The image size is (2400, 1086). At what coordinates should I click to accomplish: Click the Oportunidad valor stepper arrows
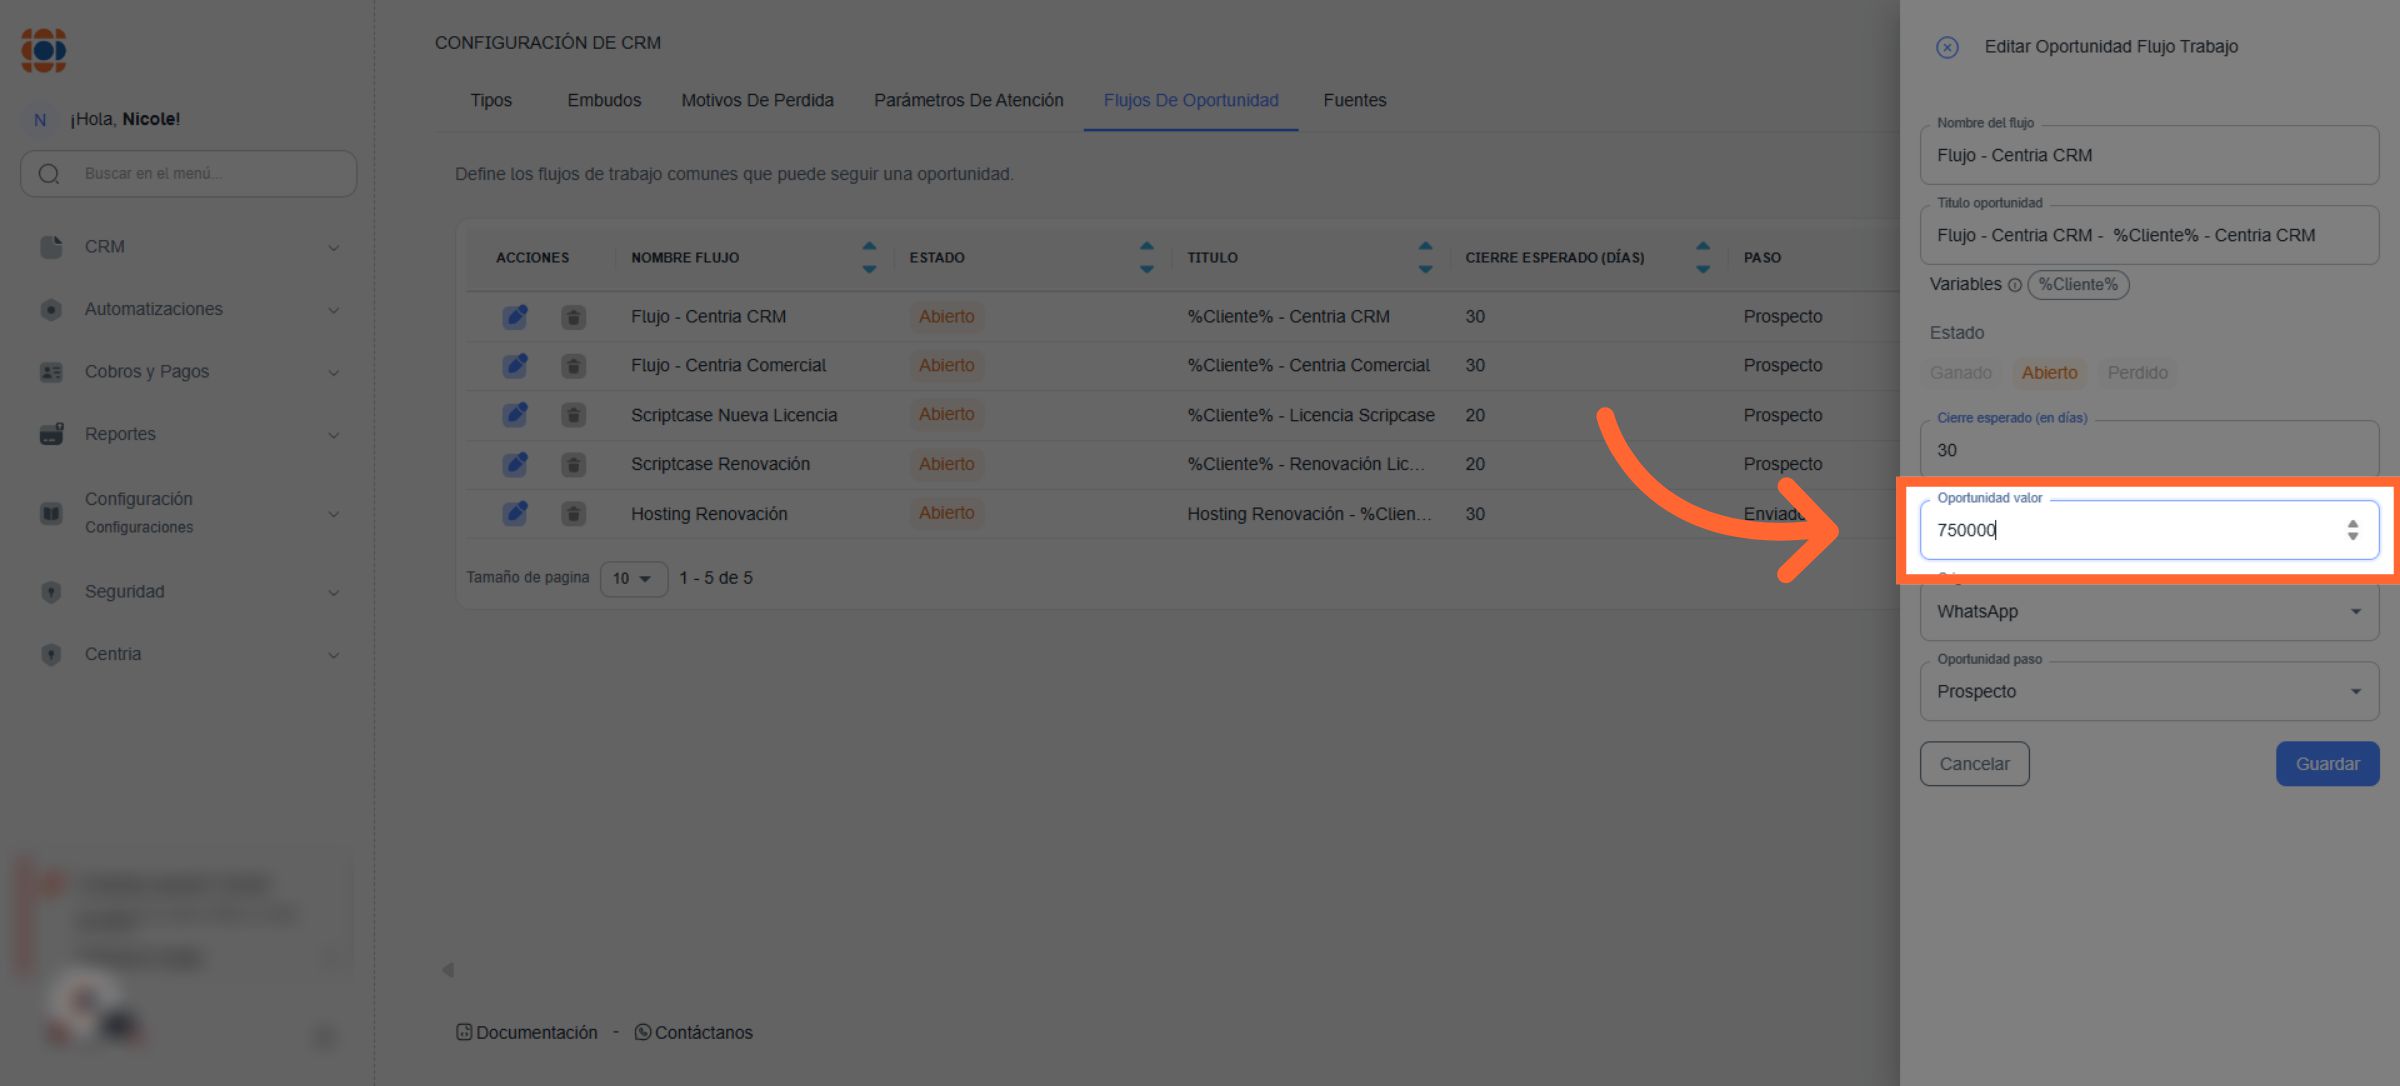click(x=2353, y=530)
